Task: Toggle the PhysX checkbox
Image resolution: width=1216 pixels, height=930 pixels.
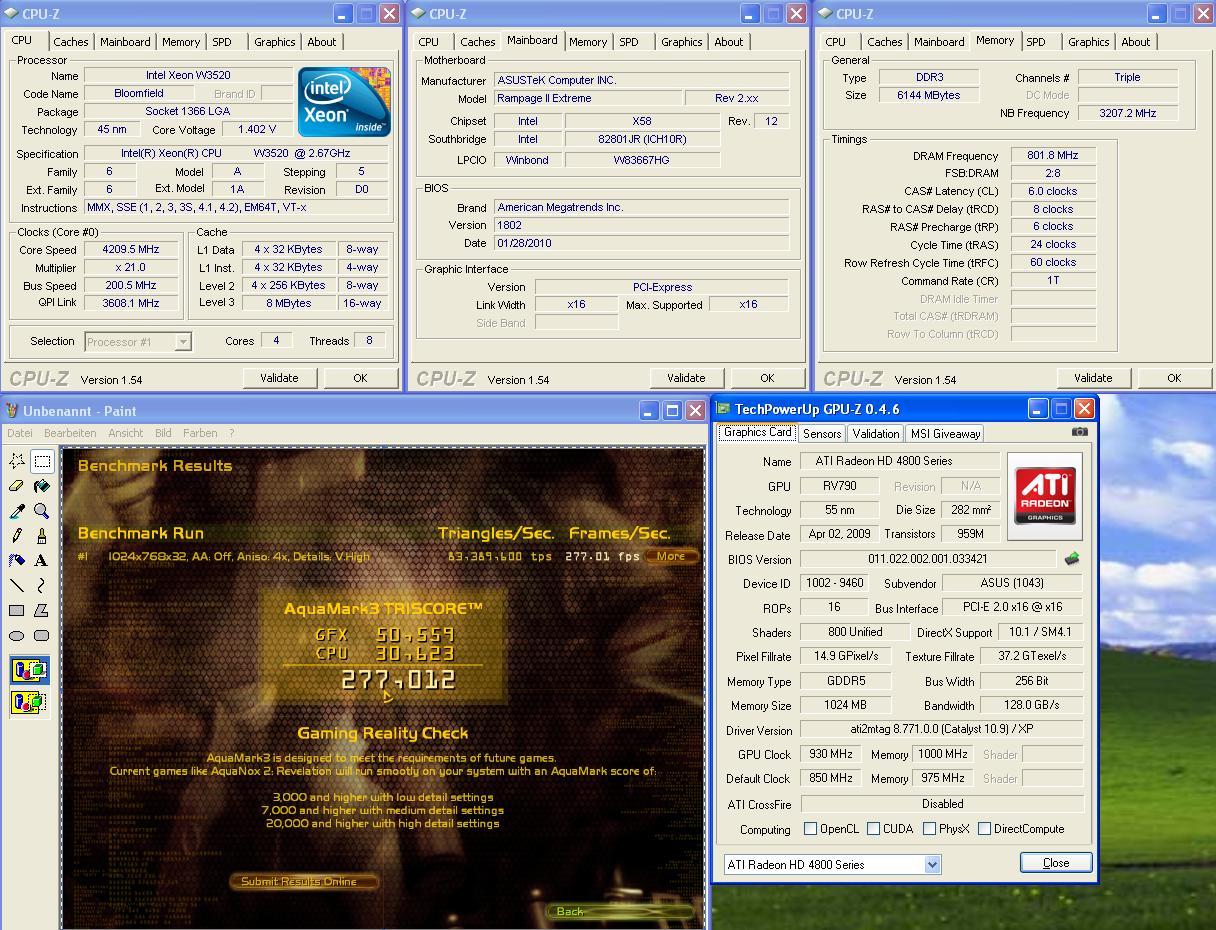Action: [x=930, y=829]
